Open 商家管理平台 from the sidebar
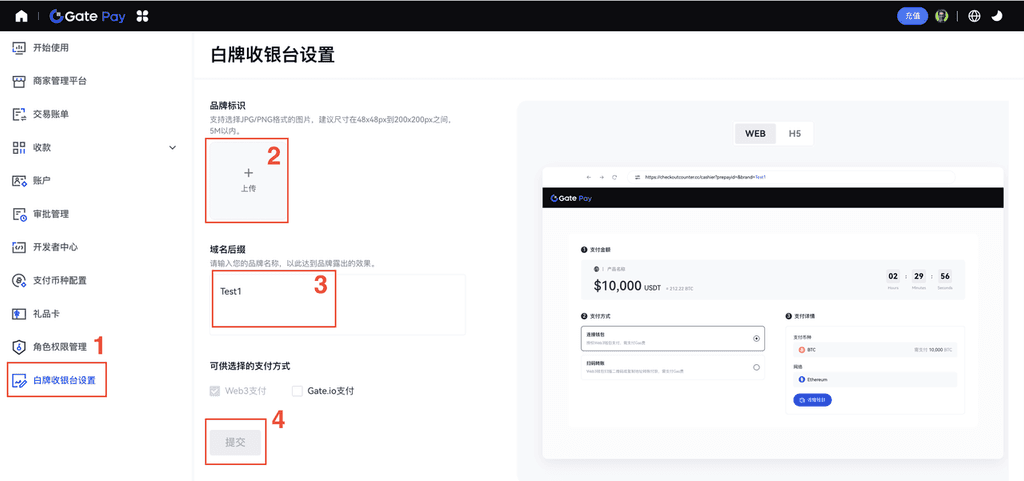The width and height of the screenshot is (1024, 481). pos(59,81)
